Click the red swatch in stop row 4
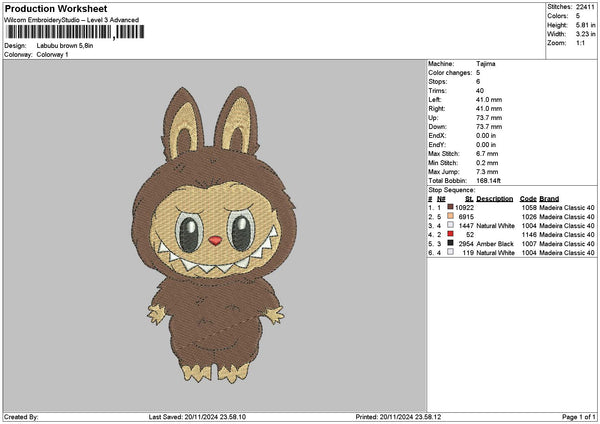Image resolution: width=600 pixels, height=424 pixels. click(450, 234)
